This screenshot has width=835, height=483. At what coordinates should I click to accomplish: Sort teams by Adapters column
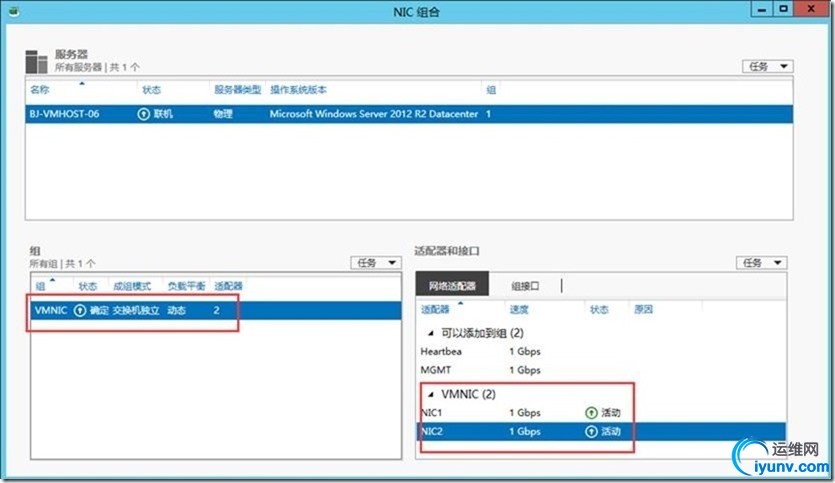click(x=228, y=286)
